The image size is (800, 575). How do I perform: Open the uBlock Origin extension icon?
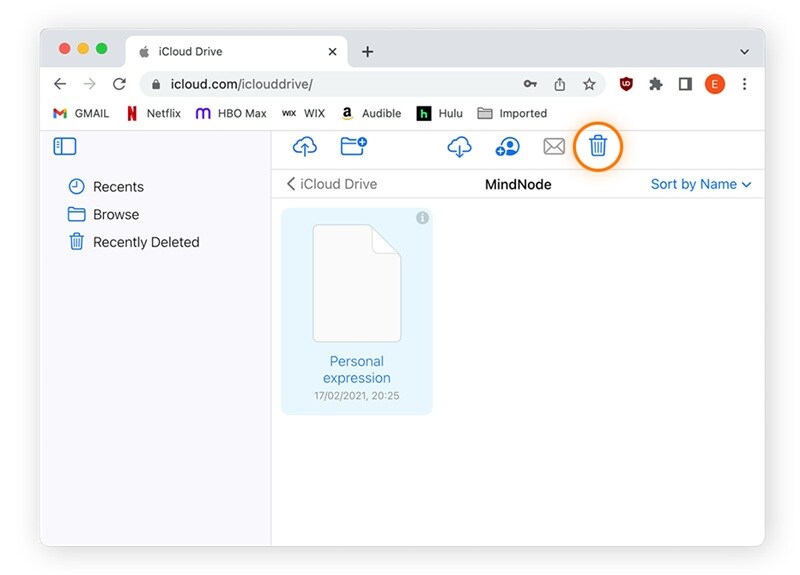[626, 84]
